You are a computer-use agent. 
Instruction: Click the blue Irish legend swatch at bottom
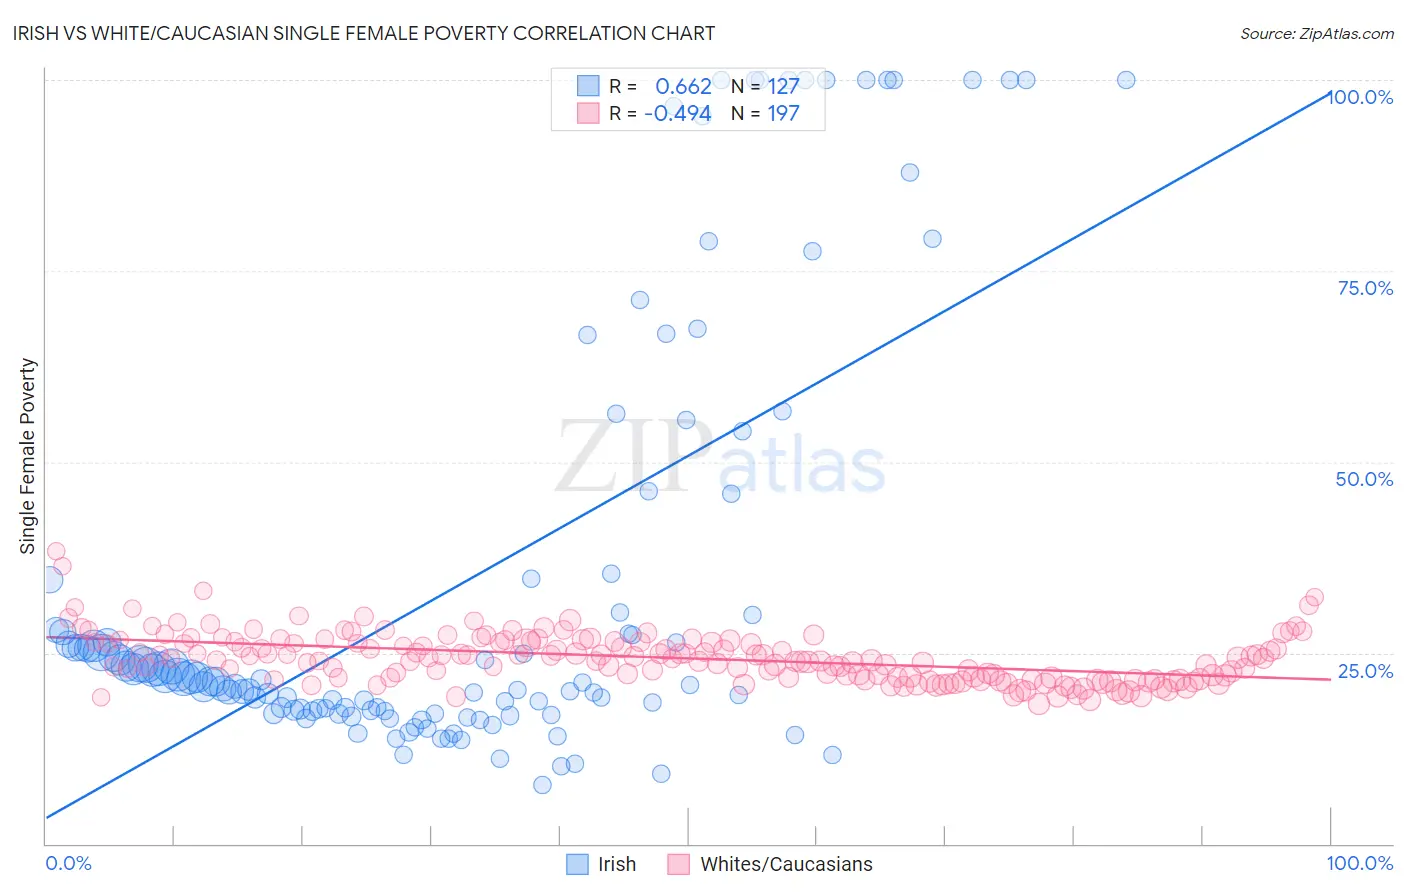click(577, 864)
